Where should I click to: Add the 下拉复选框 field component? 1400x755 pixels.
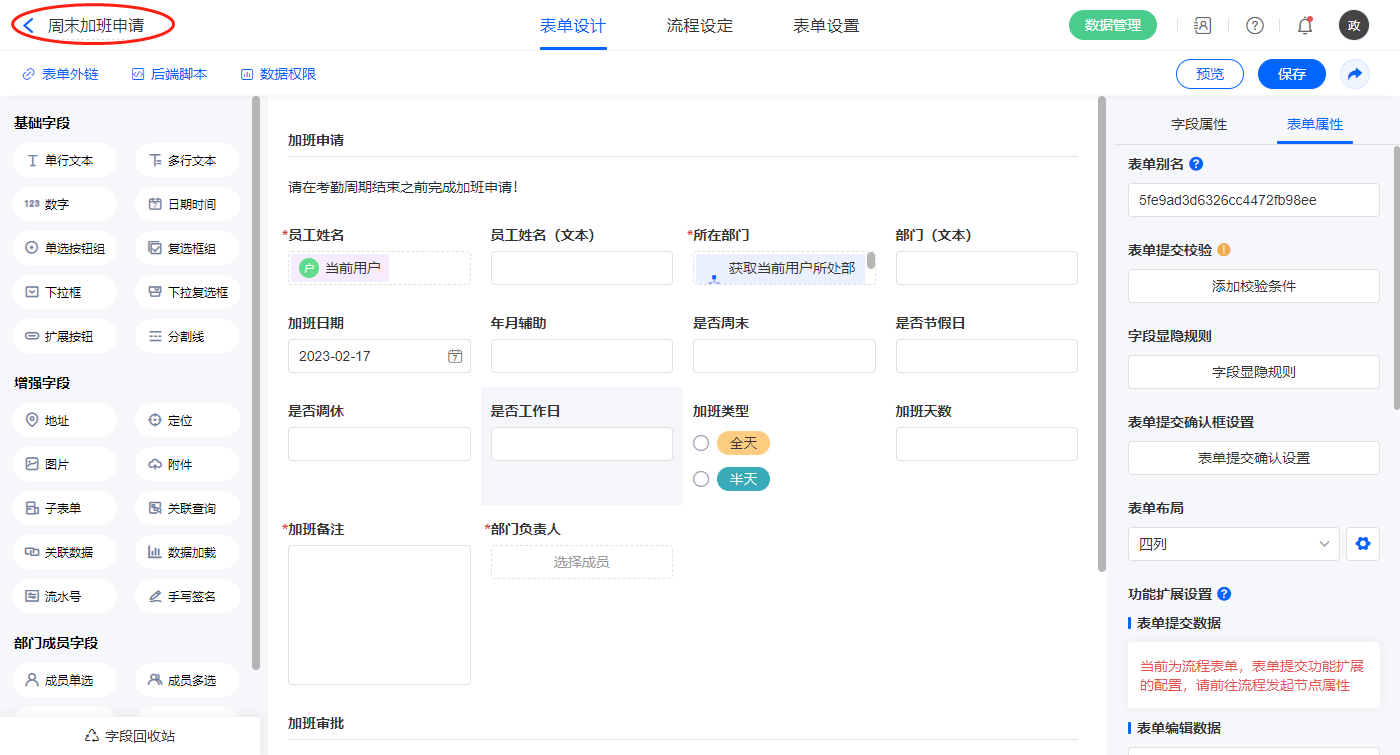pyautogui.click(x=187, y=292)
